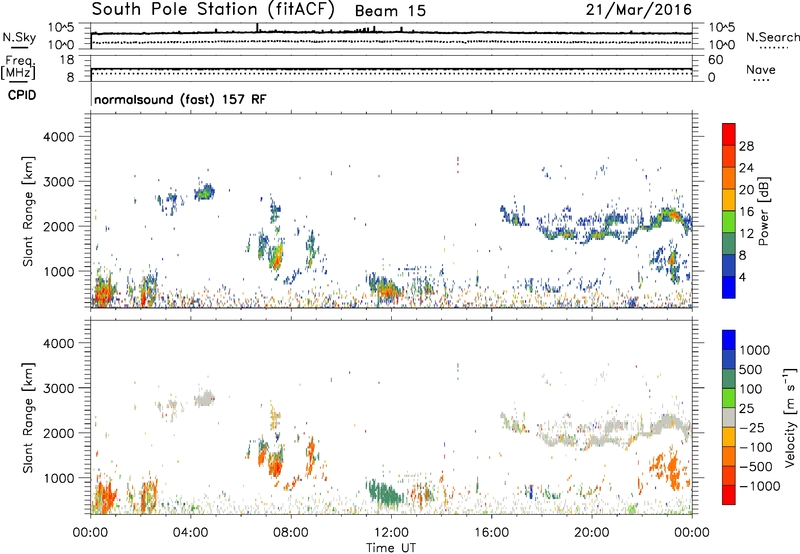This screenshot has width=800, height=554.
Task: Click the '-1000' label on Velocity color bar
Action: [x=759, y=486]
